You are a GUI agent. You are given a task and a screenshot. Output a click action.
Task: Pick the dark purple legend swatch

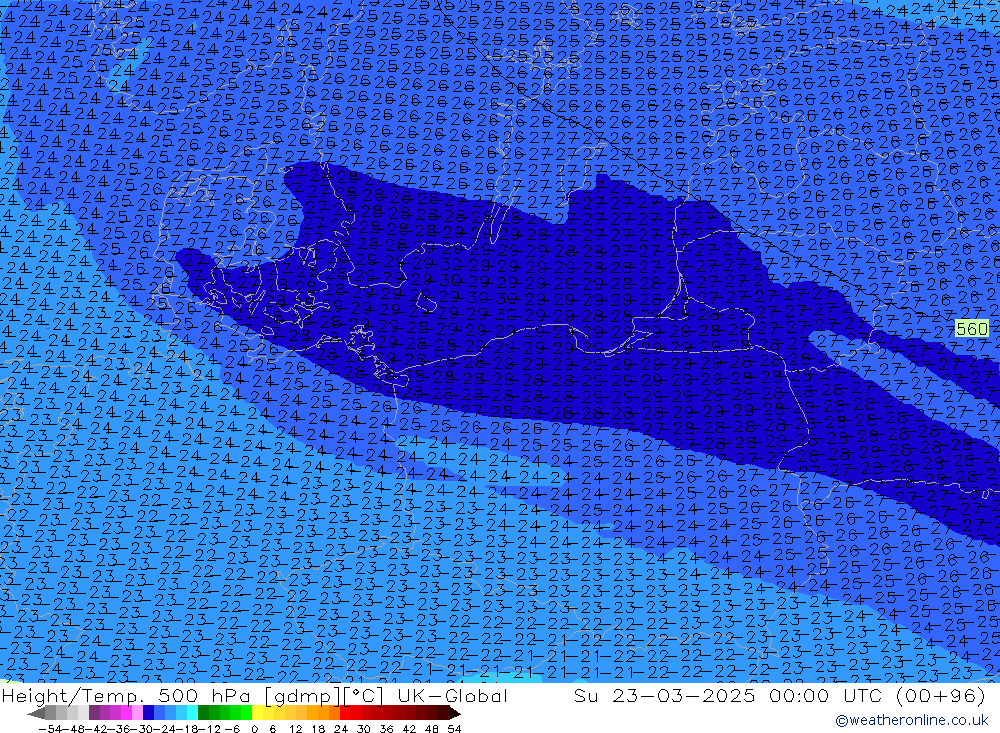(x=94, y=713)
